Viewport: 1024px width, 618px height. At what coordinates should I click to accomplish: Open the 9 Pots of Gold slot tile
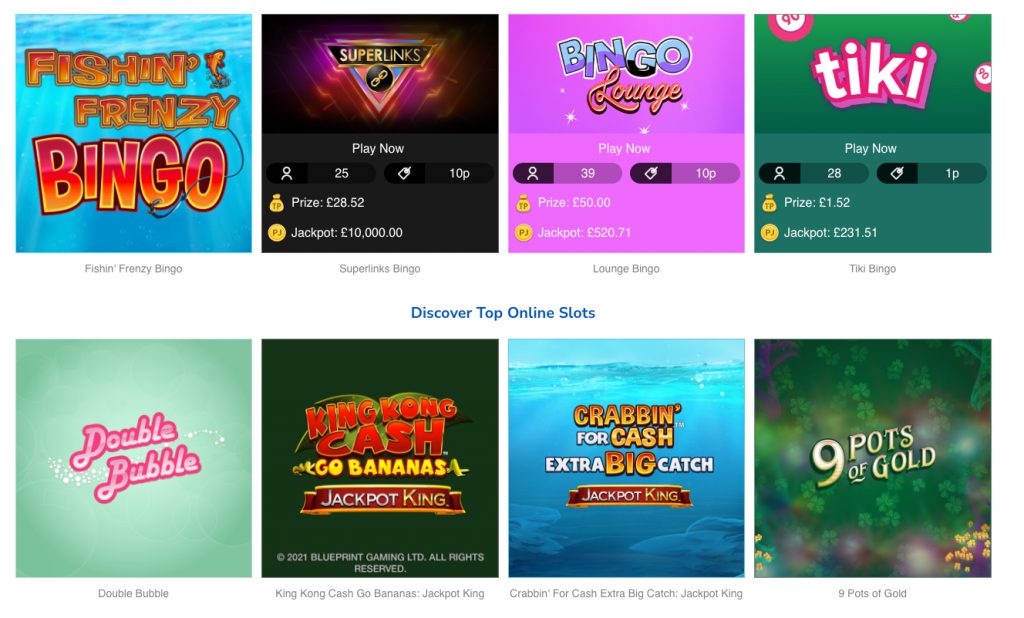click(872, 458)
